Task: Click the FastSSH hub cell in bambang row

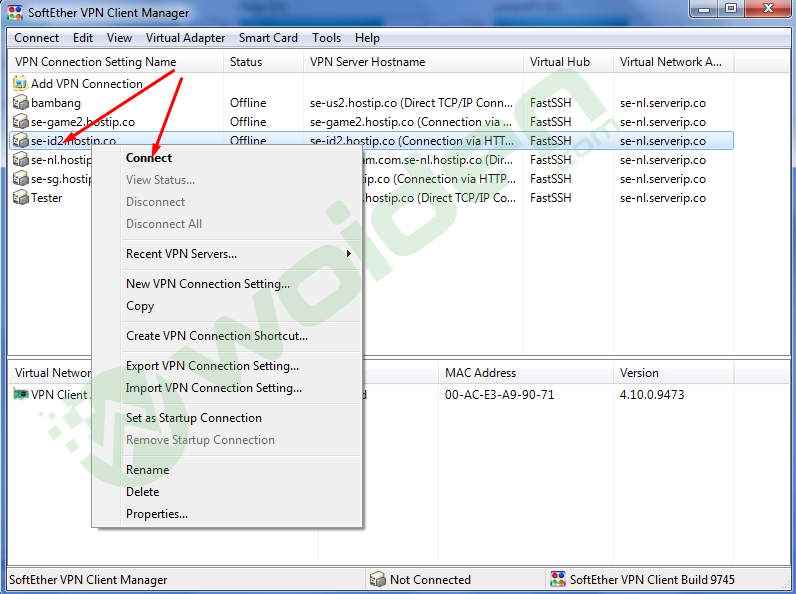Action: point(550,103)
